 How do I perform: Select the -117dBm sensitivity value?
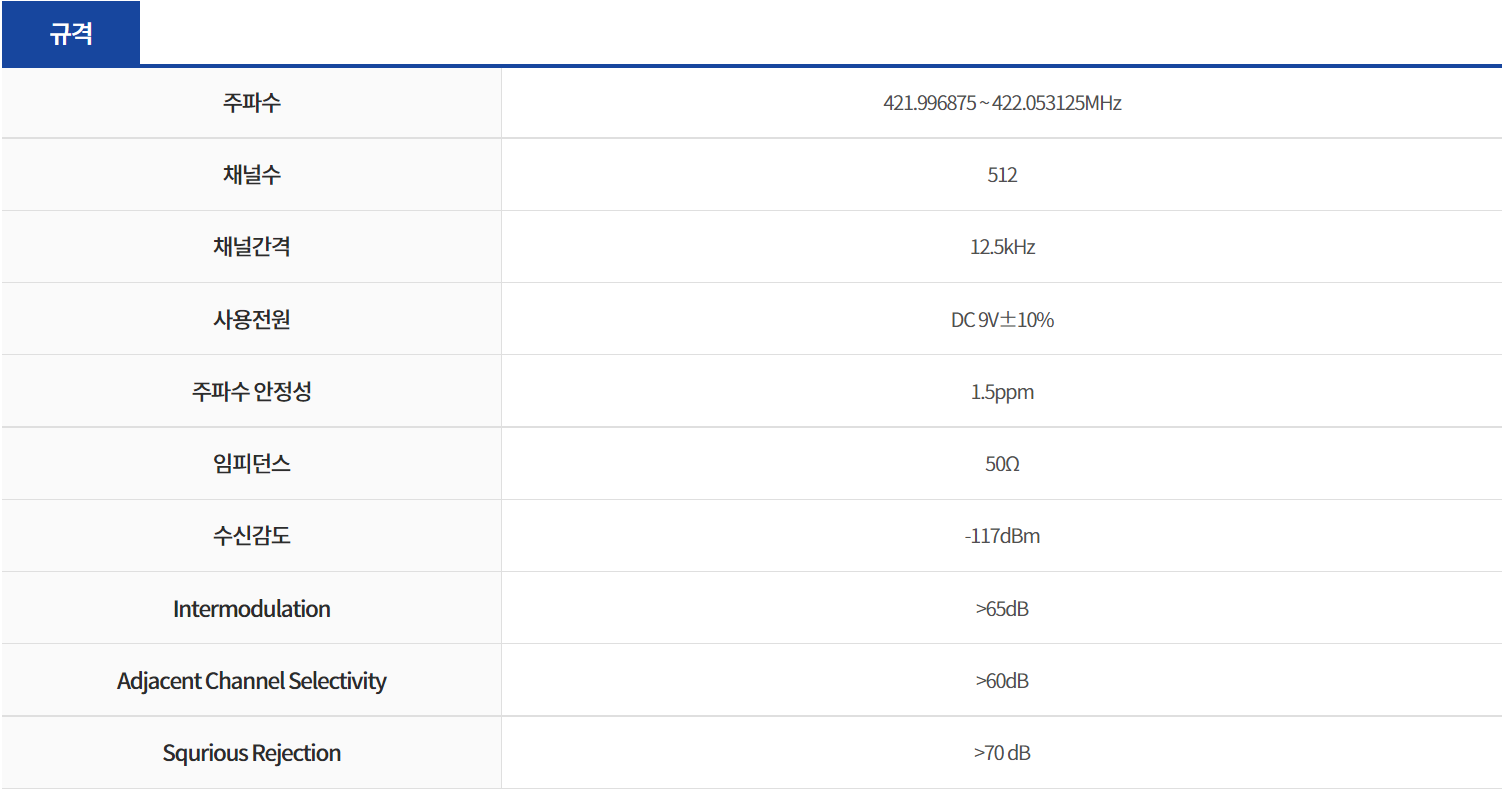coord(1002,536)
